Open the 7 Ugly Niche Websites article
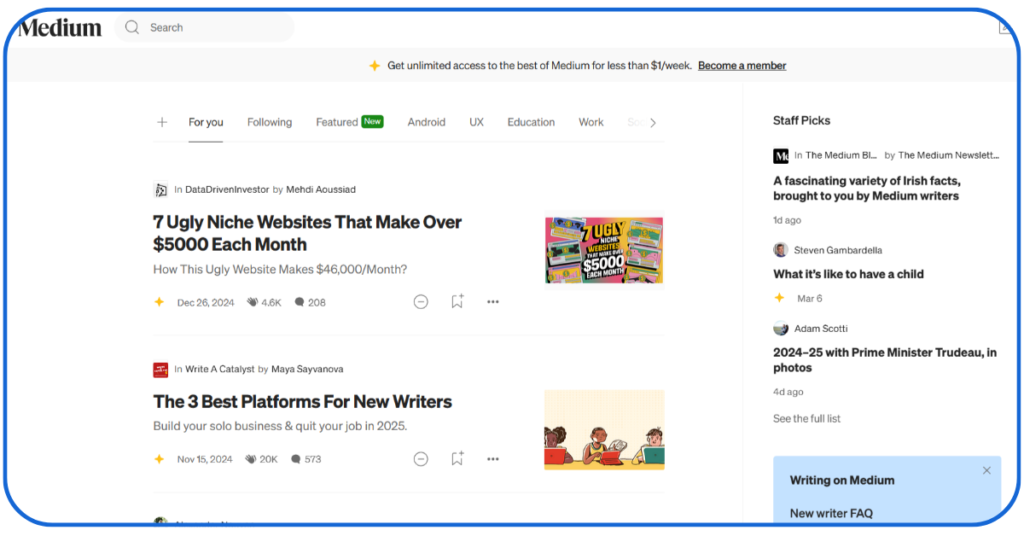 (x=307, y=233)
